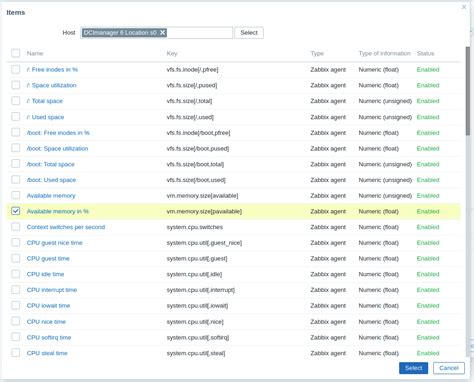Click the 'vm.memory.size[pavailable]' key text
The image size is (474, 382).
click(x=204, y=211)
